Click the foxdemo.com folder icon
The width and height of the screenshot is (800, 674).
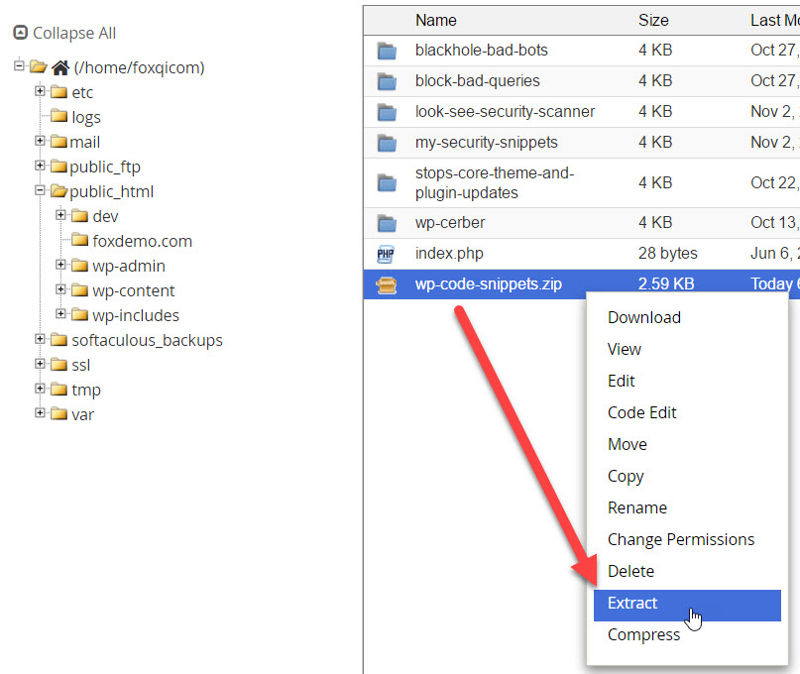tap(81, 241)
